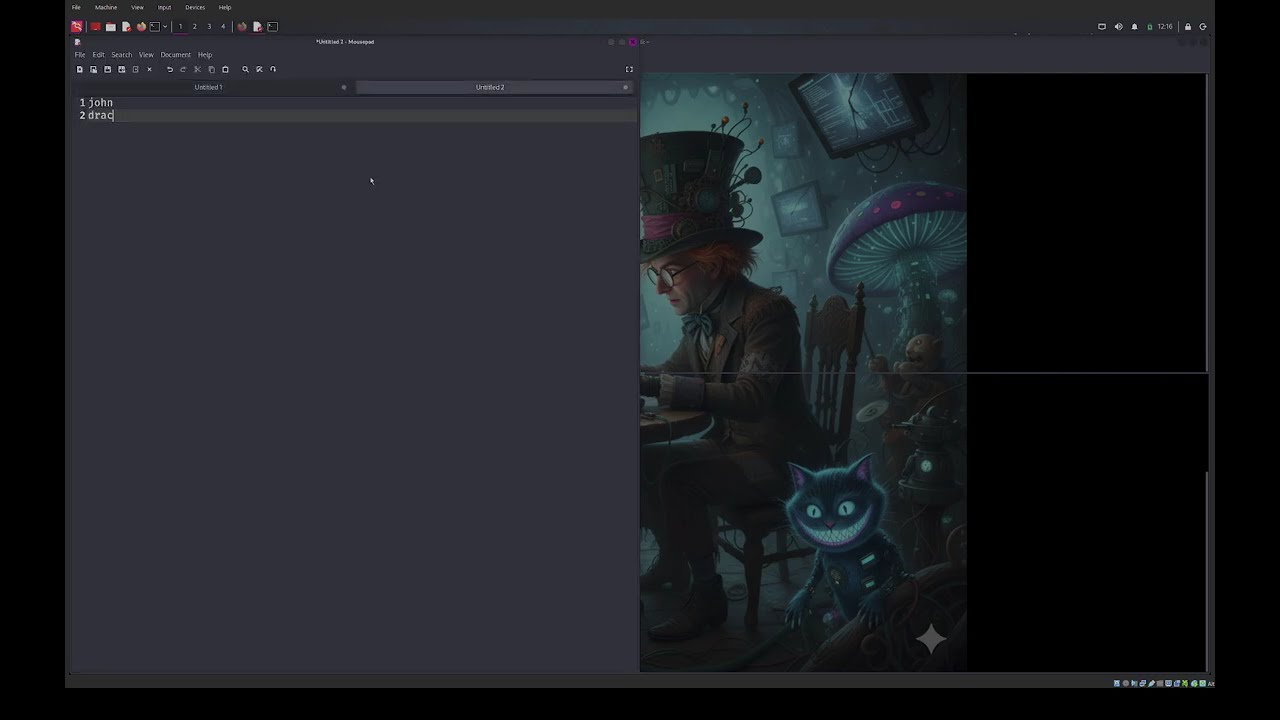Click the battery indicator in the tray
1280x720 pixels.
(1150, 27)
